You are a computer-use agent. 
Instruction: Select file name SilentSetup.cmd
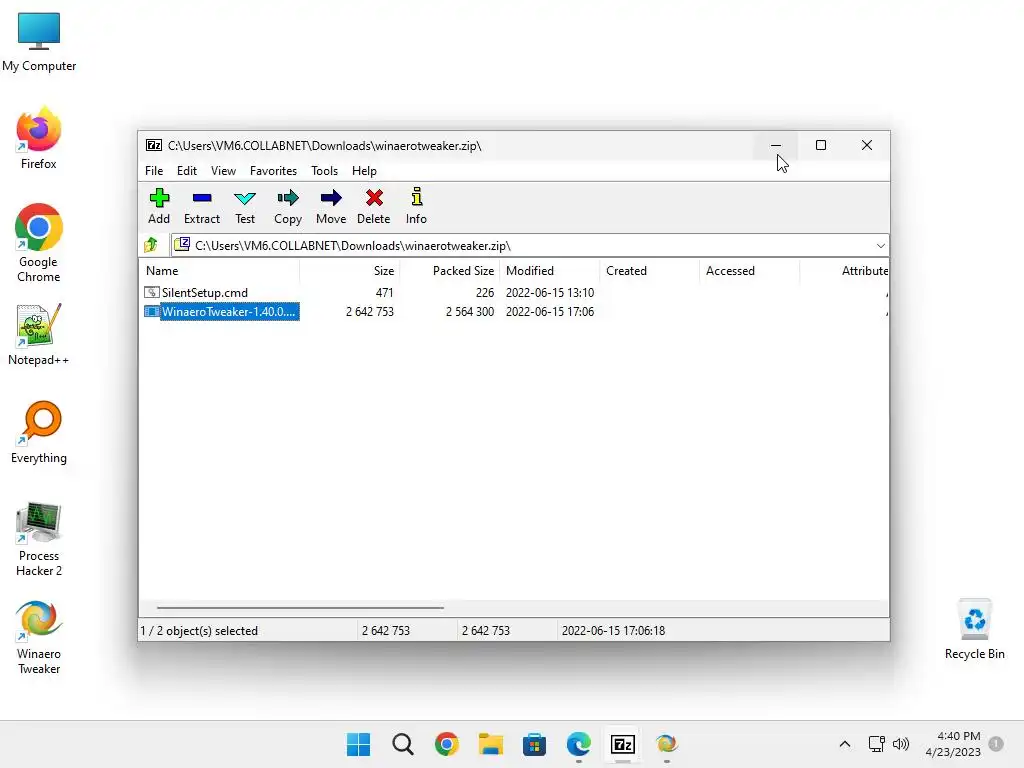204,293
